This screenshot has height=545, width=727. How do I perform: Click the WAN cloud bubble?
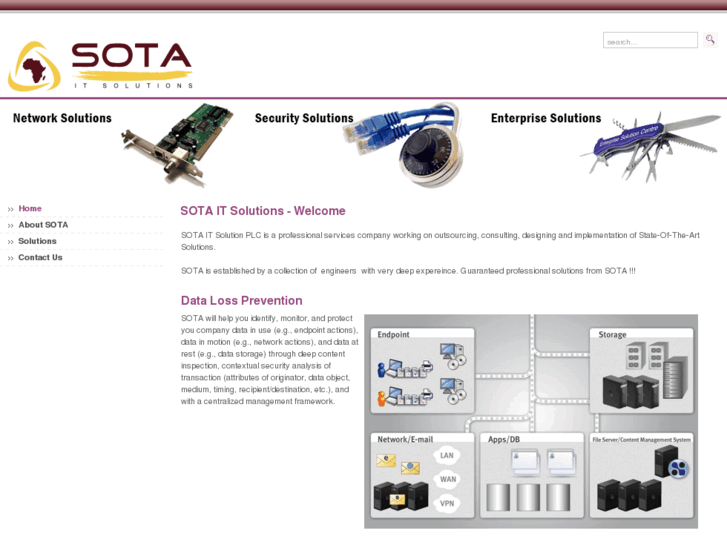448,479
